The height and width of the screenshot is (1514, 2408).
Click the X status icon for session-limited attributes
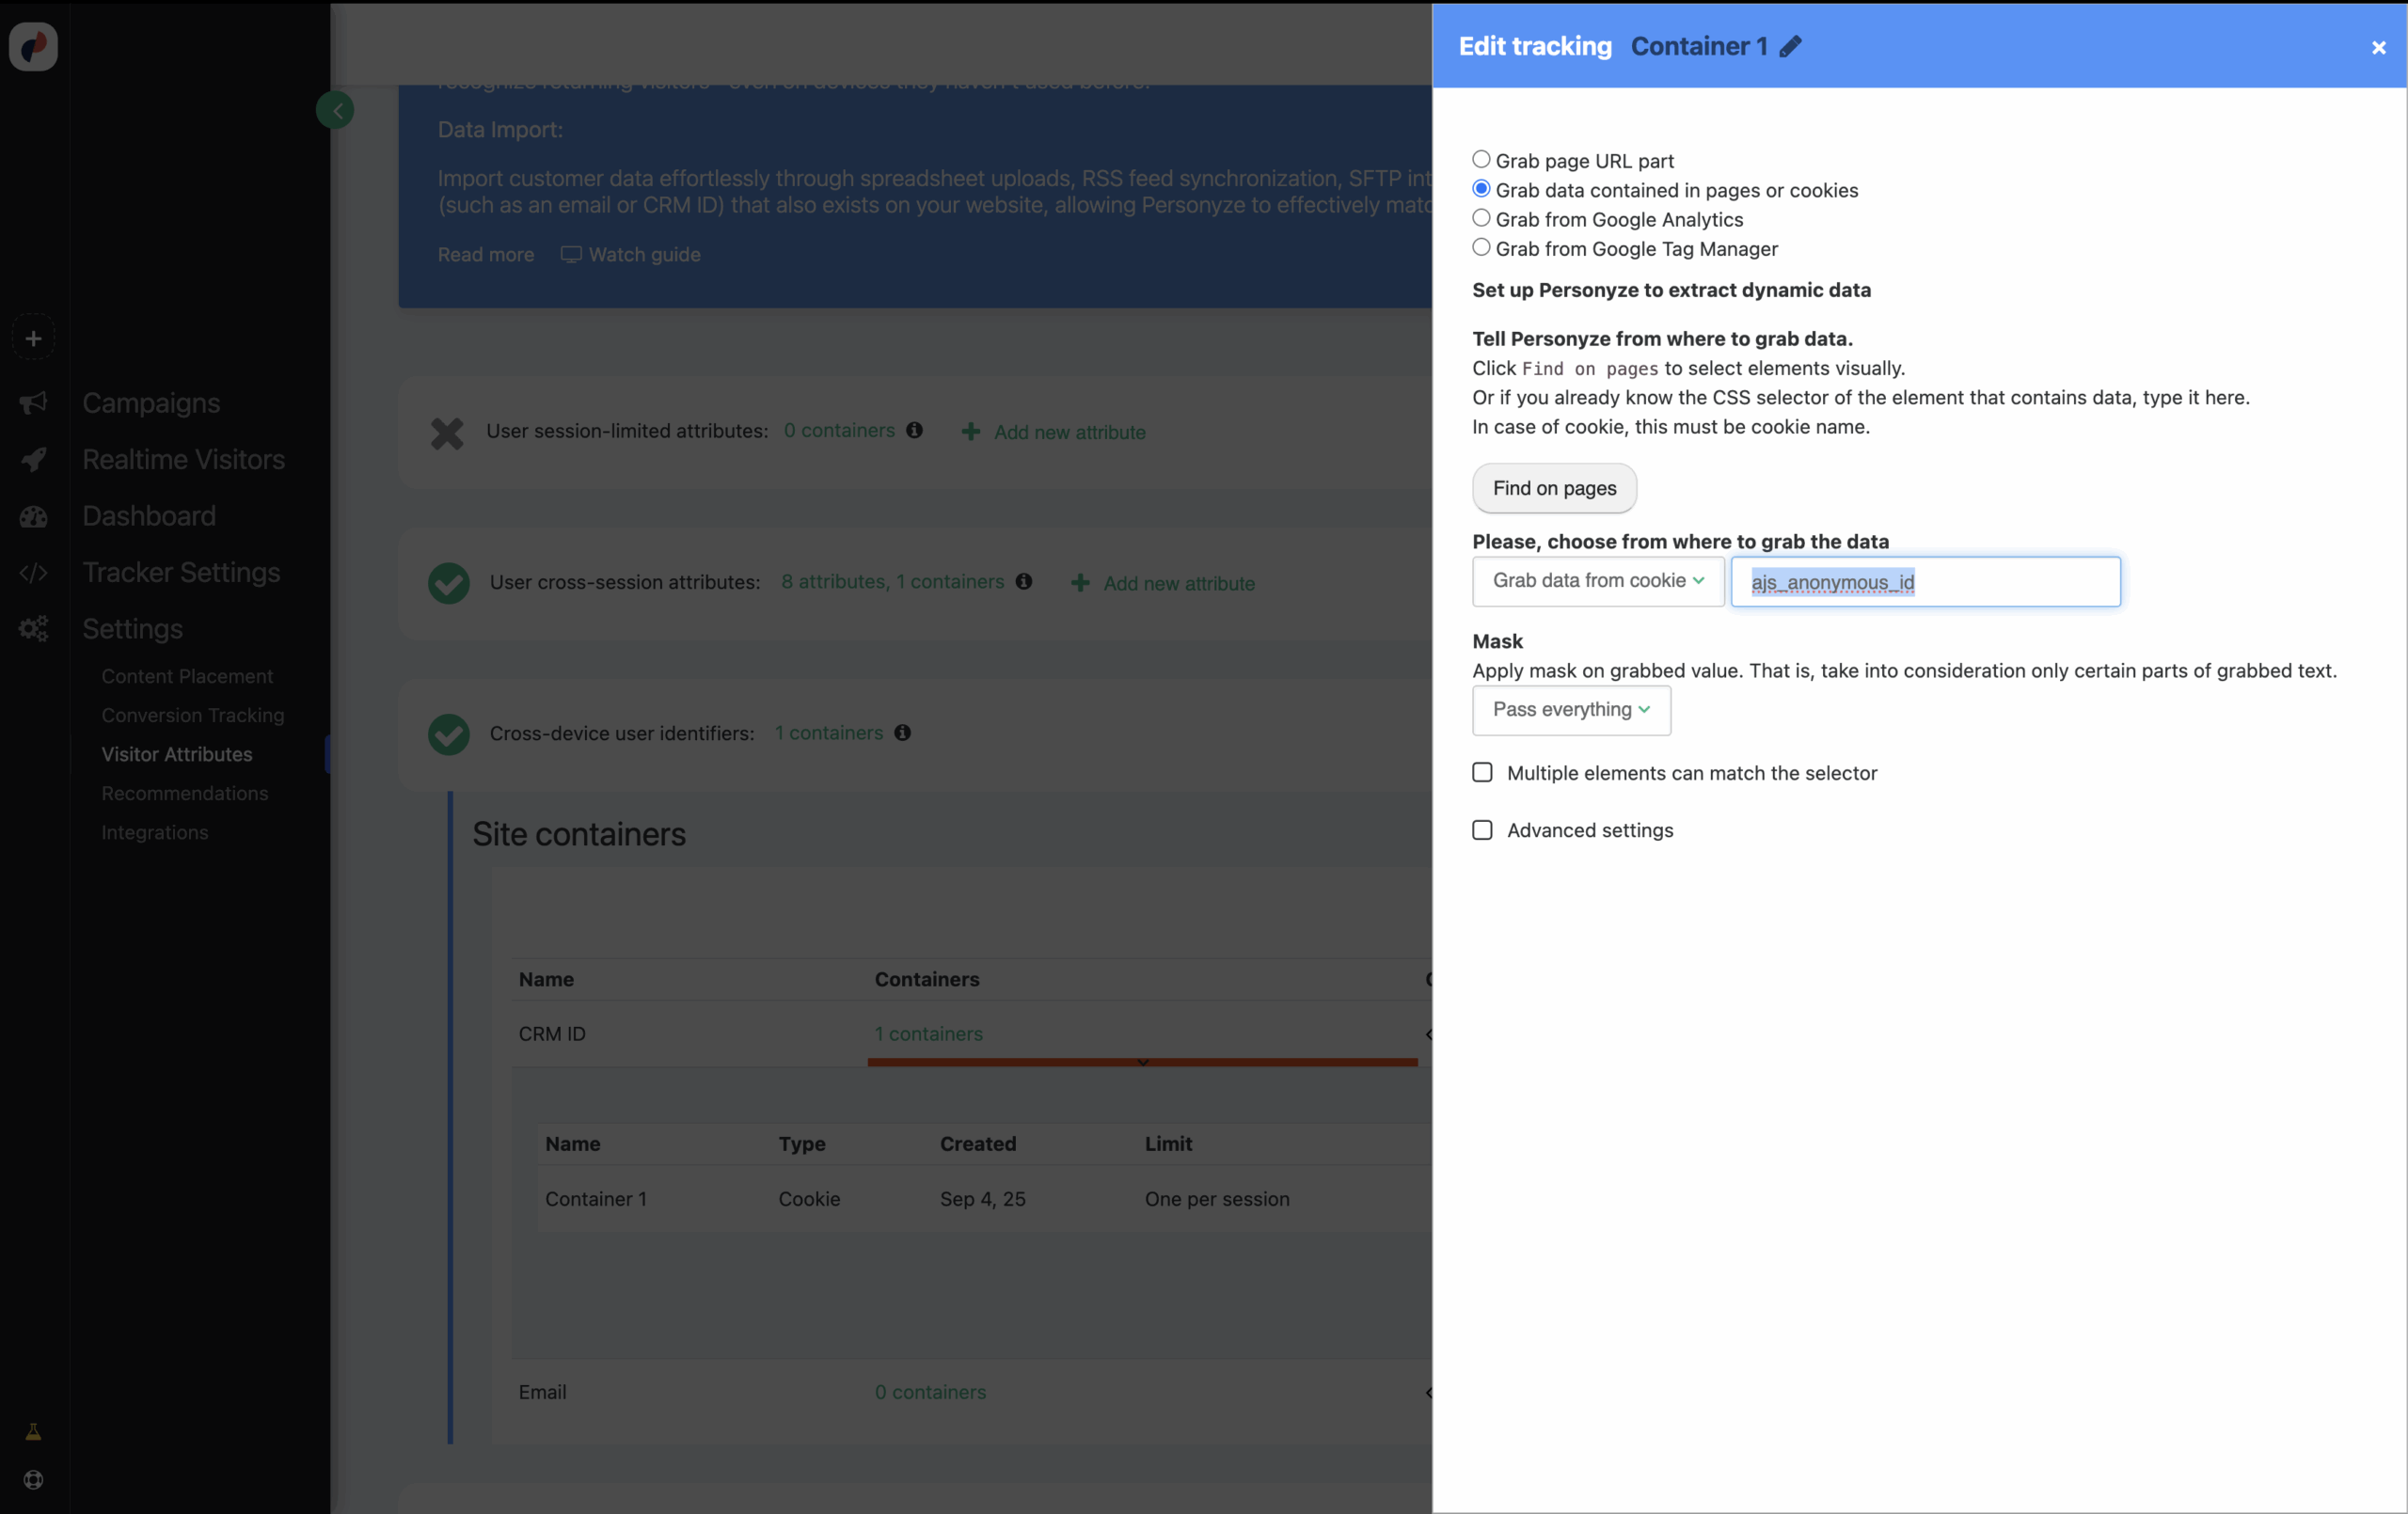pyautogui.click(x=447, y=433)
